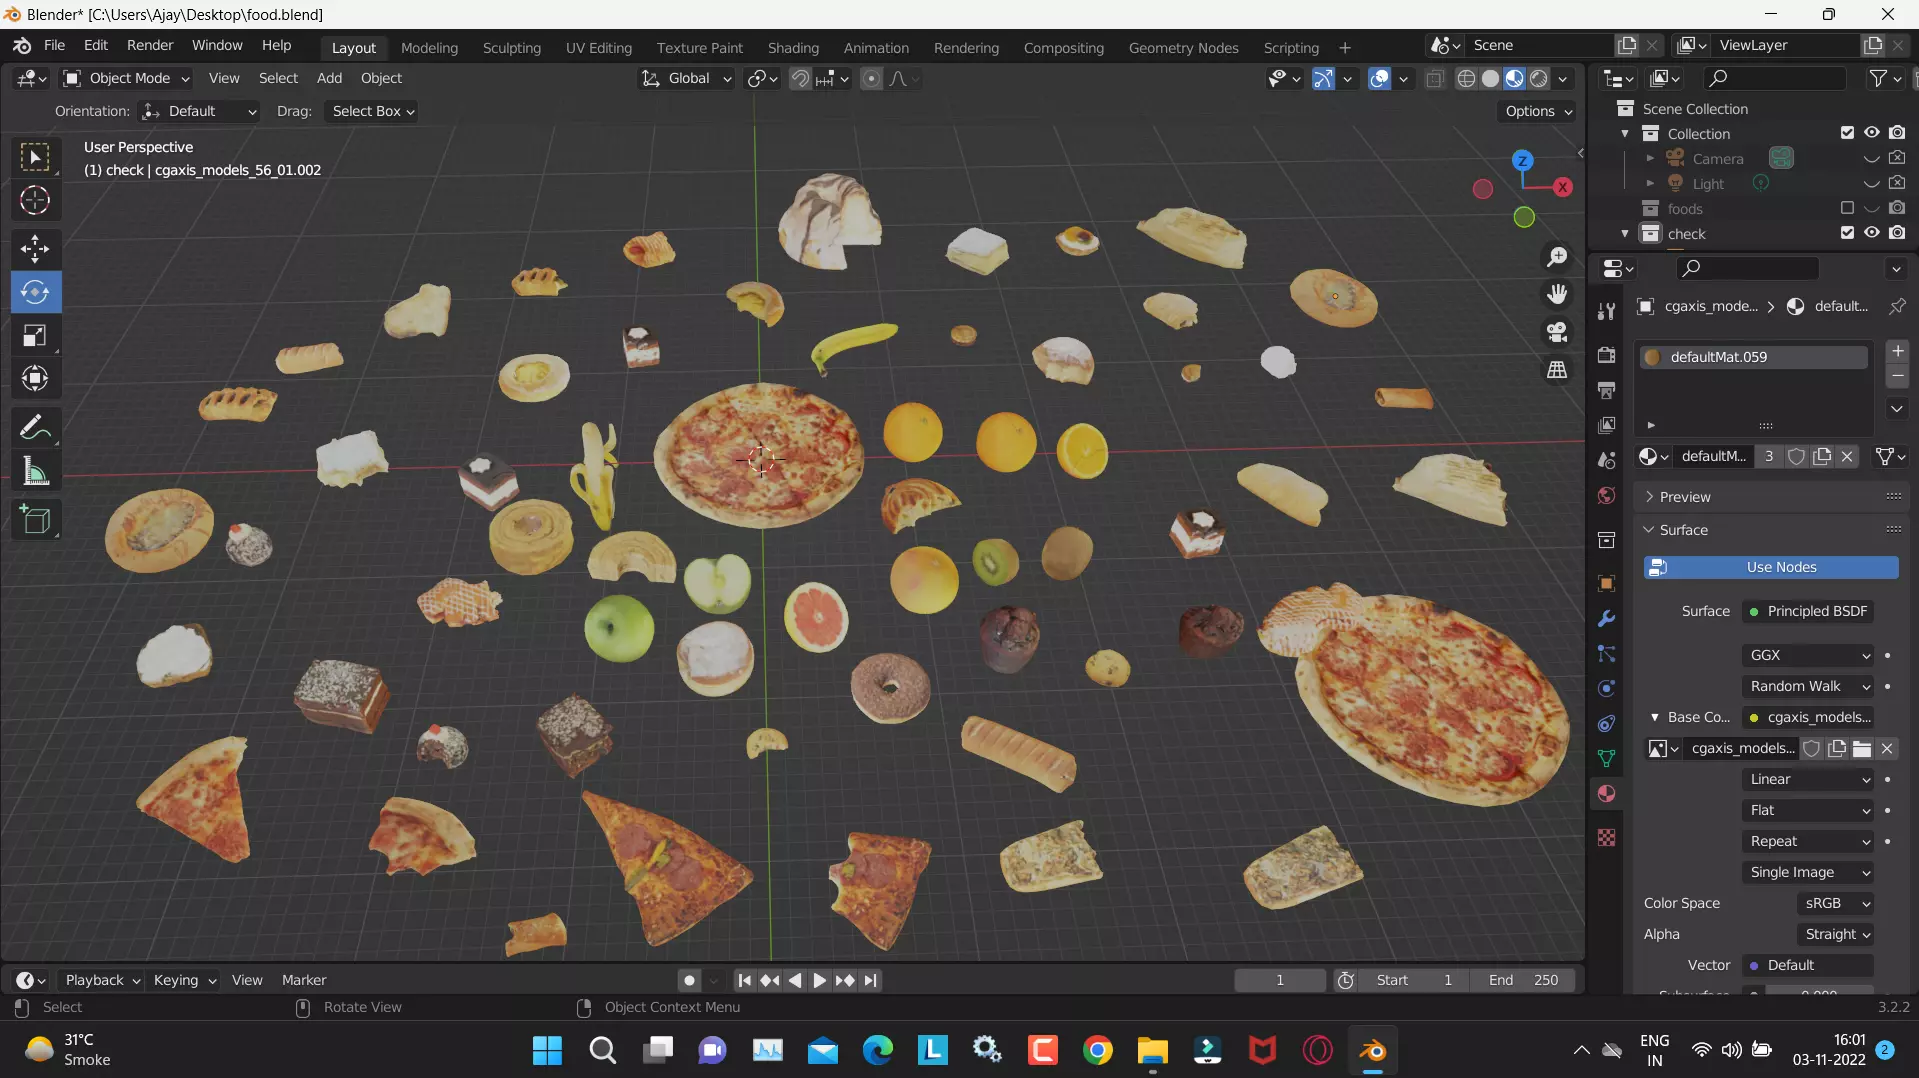Jump to the timeline start frame
Screen dimensions: 1919x1078
744,980
